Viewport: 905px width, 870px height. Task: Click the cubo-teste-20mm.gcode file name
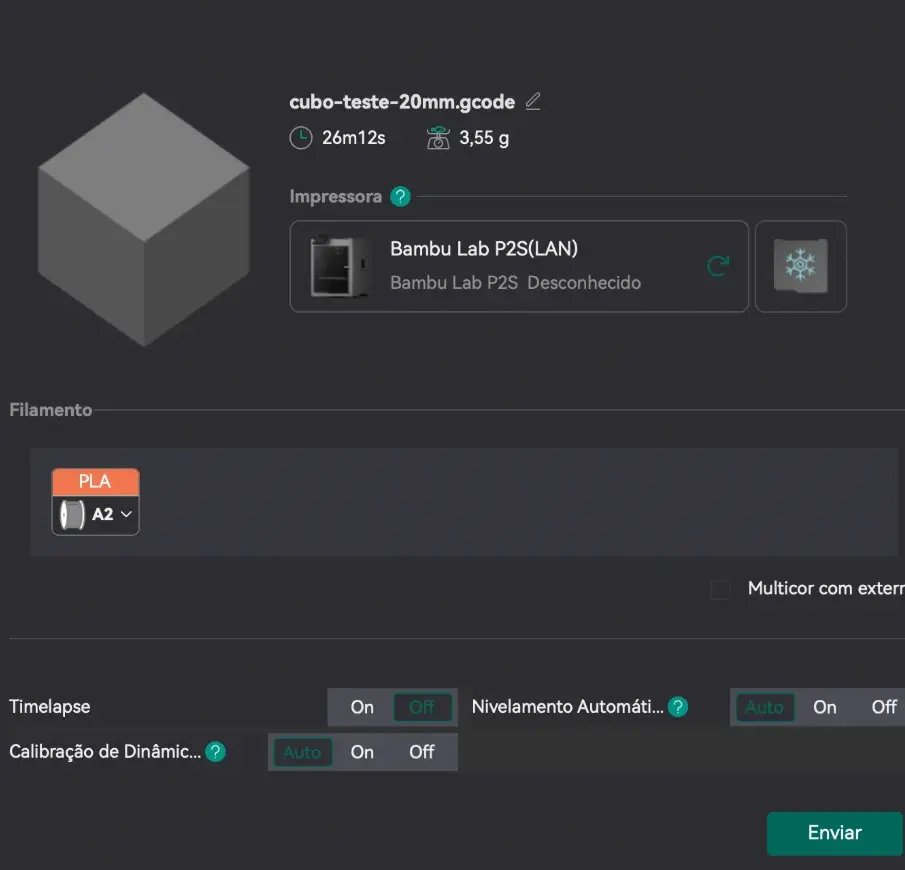[x=402, y=102]
